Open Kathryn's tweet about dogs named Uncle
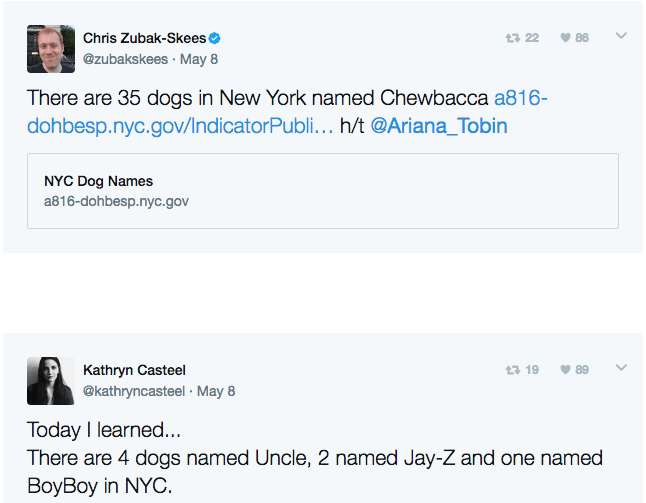The image size is (646, 503). [x=315, y=458]
